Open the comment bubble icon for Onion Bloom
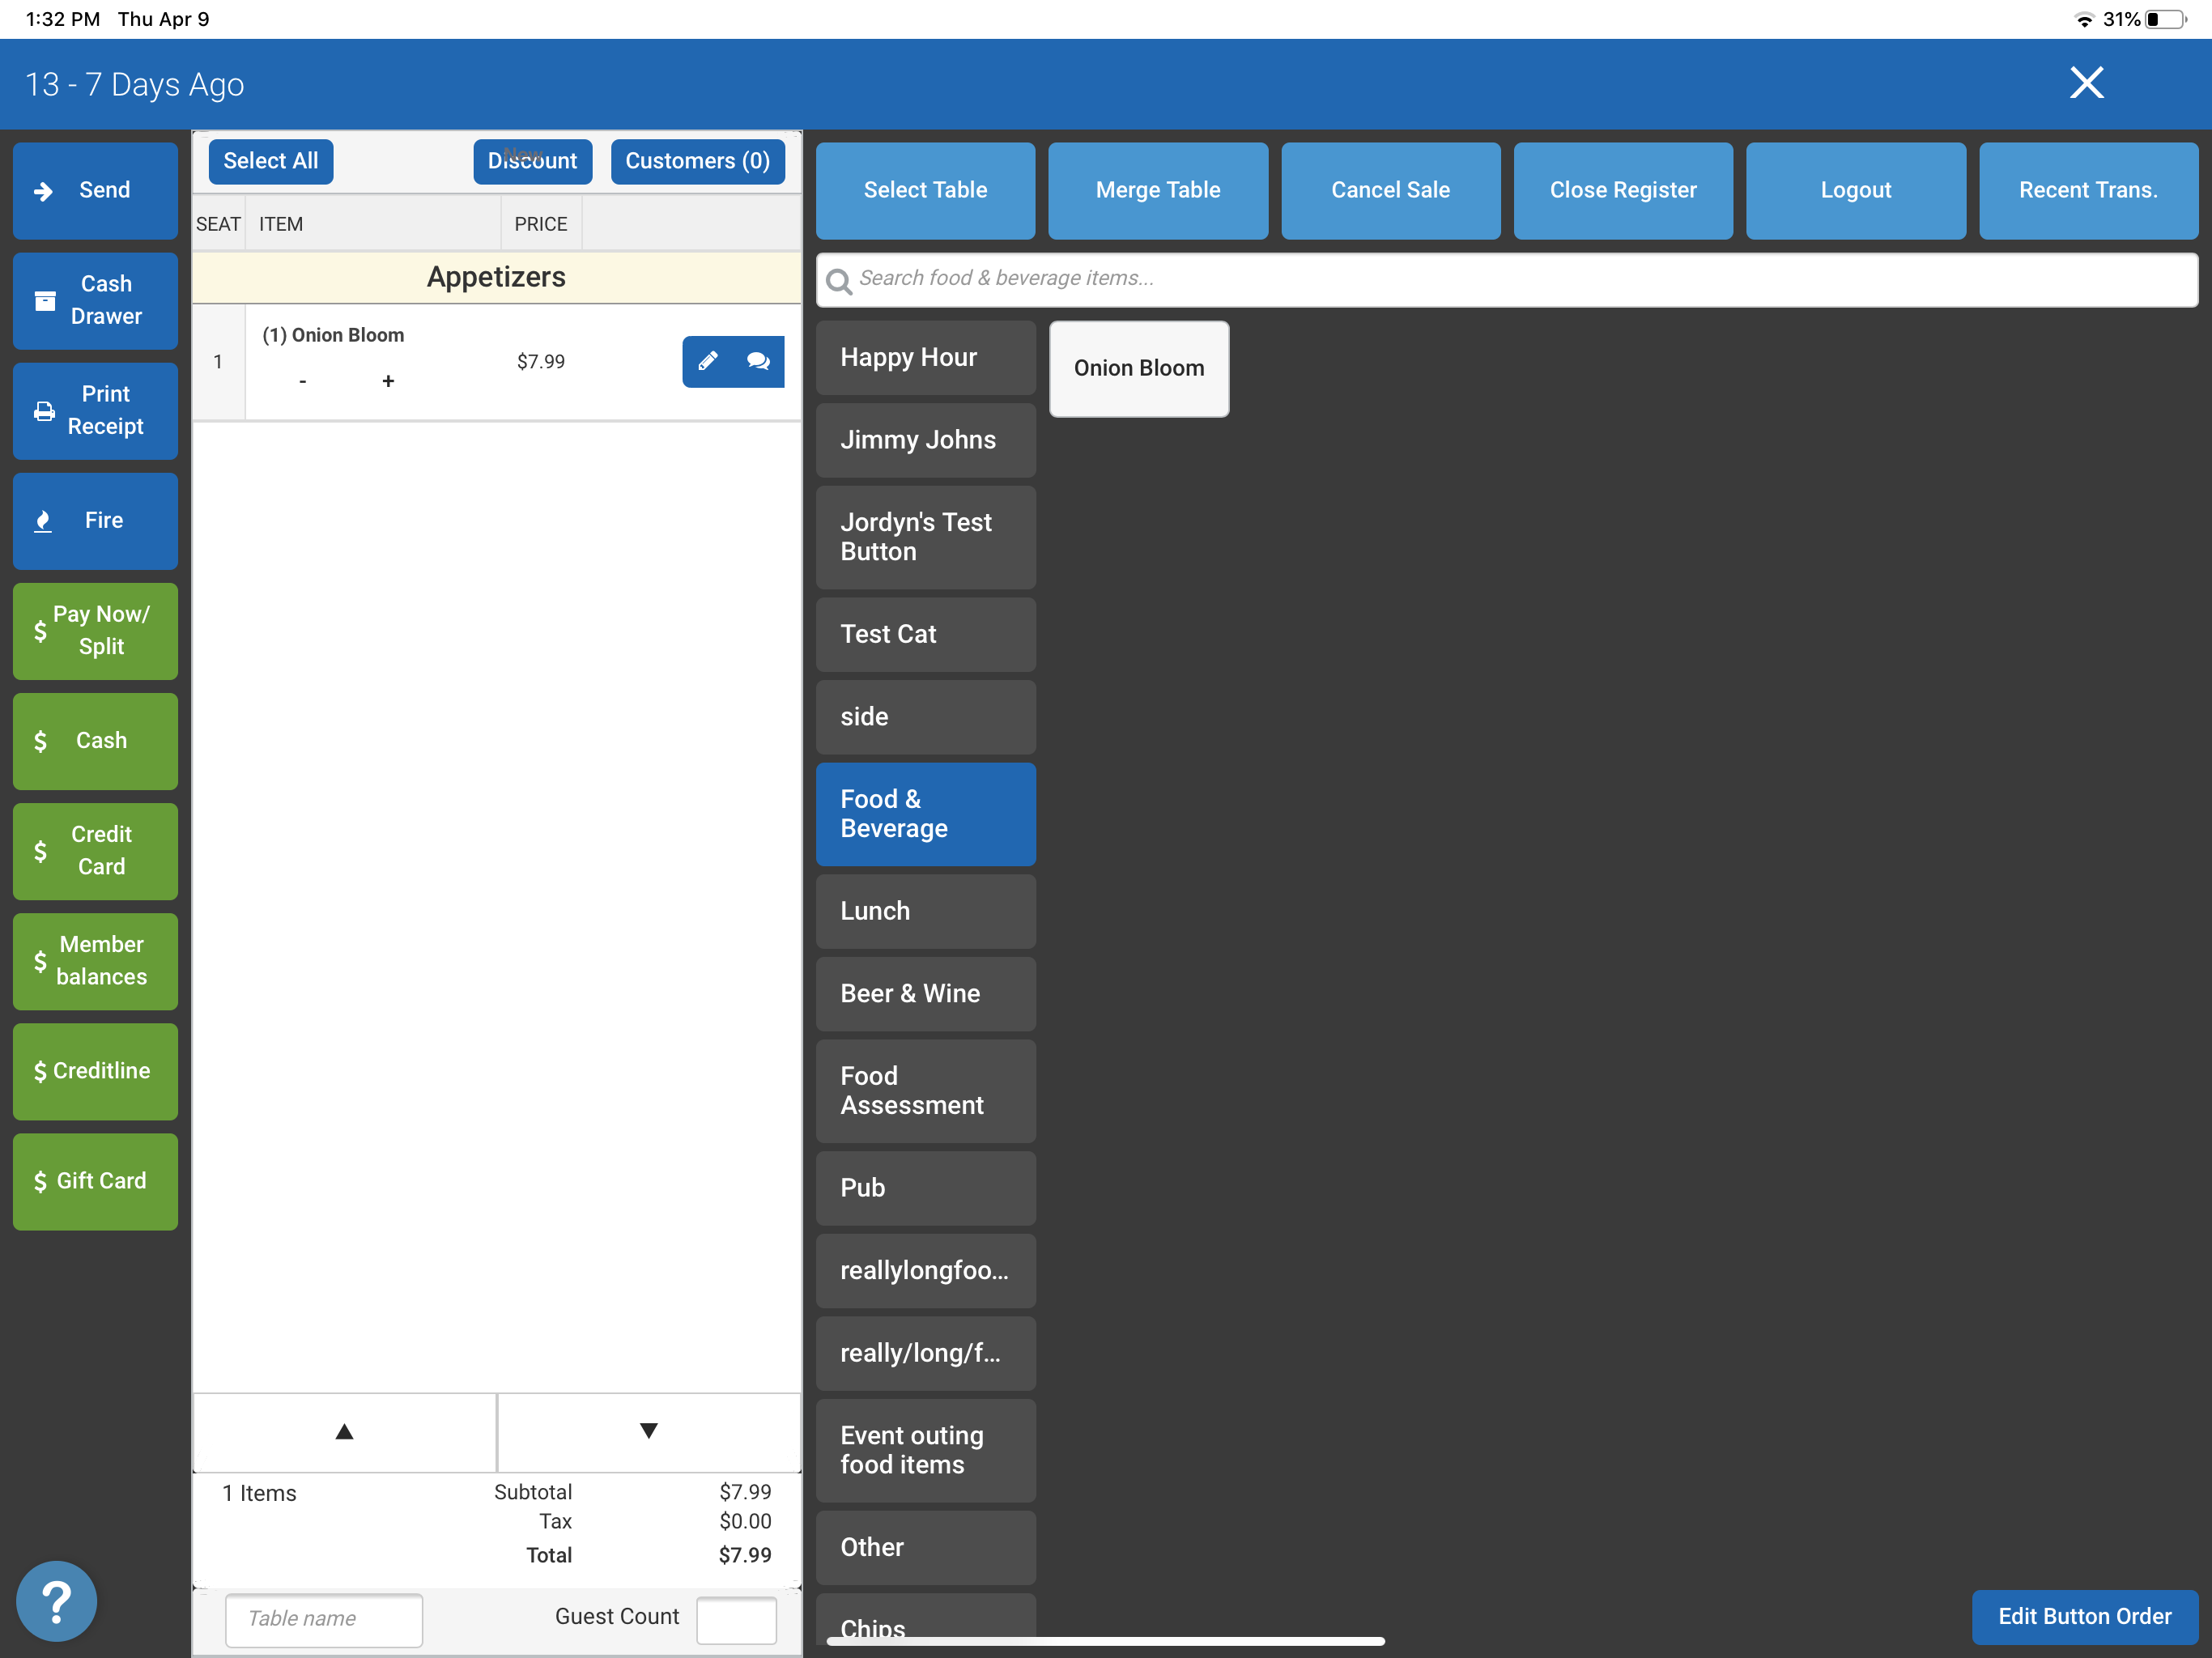 (x=758, y=361)
